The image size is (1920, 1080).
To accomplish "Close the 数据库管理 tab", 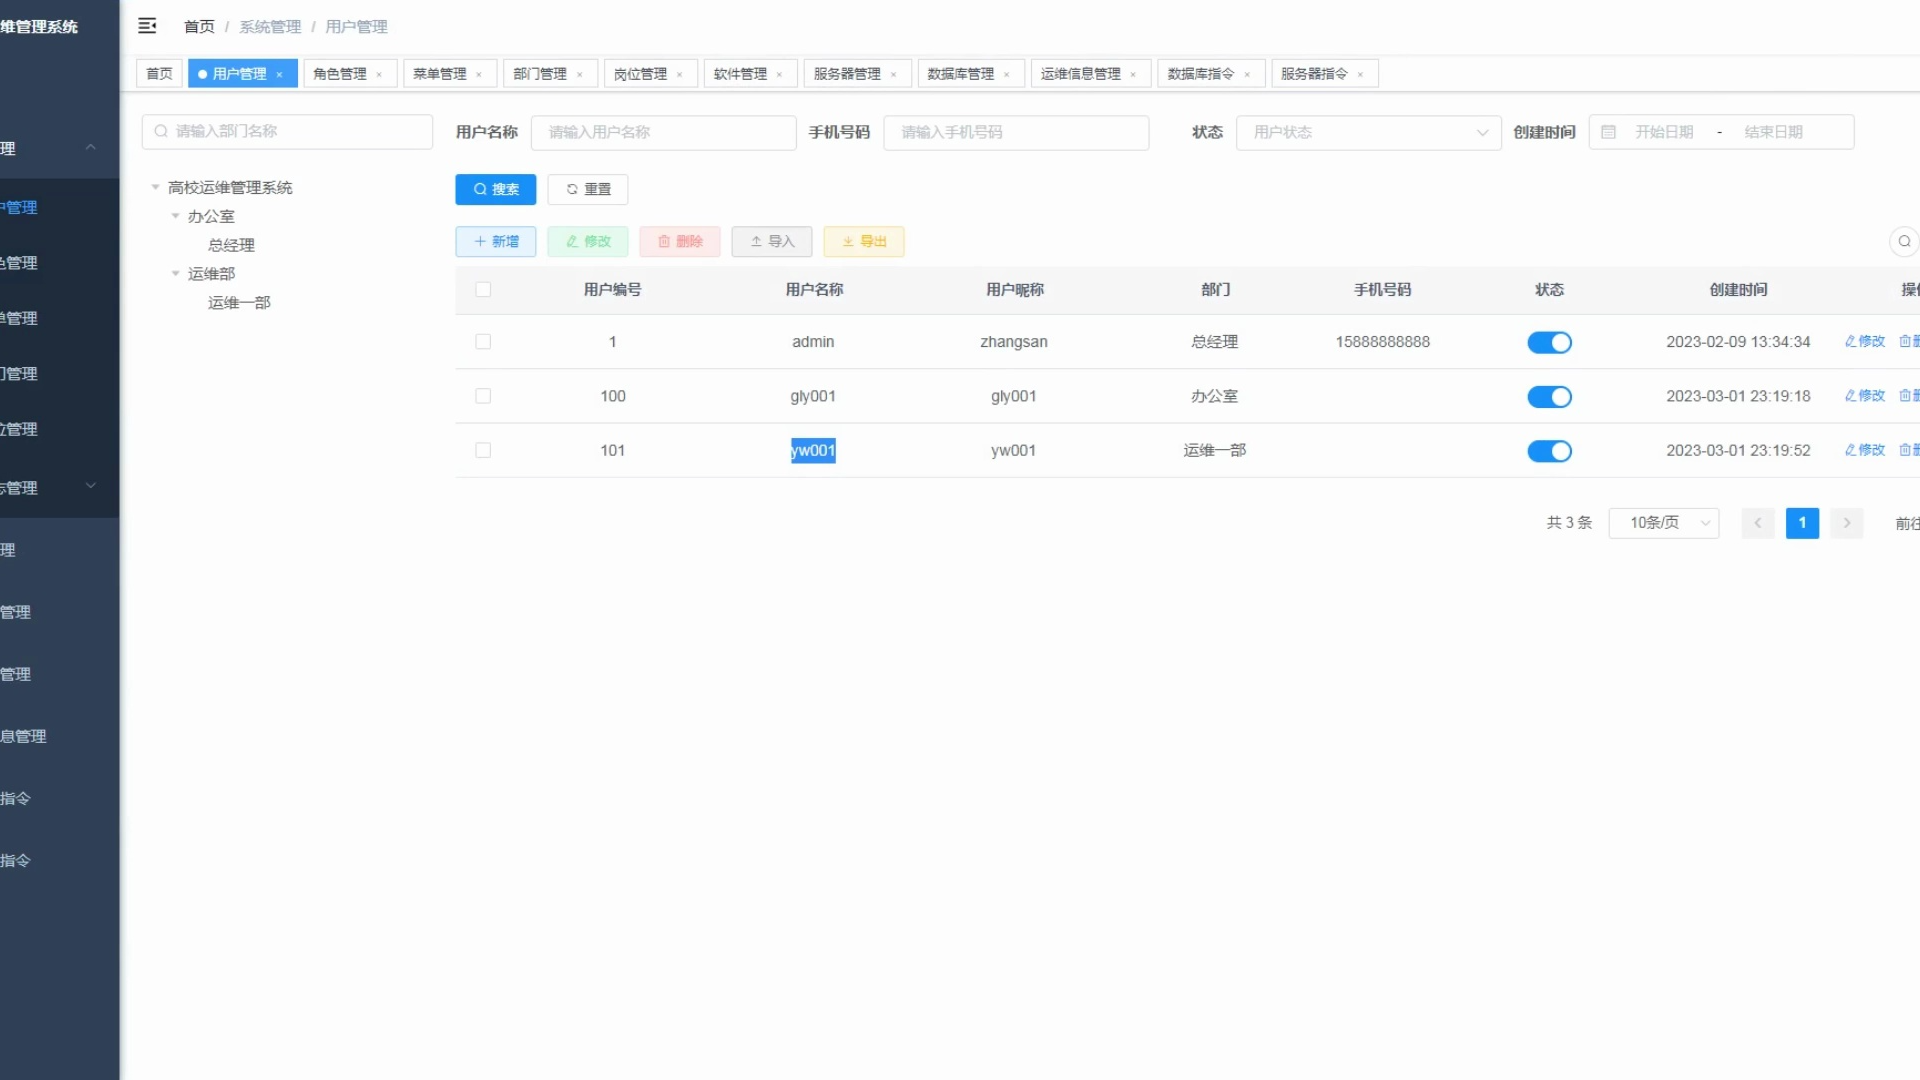I will coord(1006,74).
